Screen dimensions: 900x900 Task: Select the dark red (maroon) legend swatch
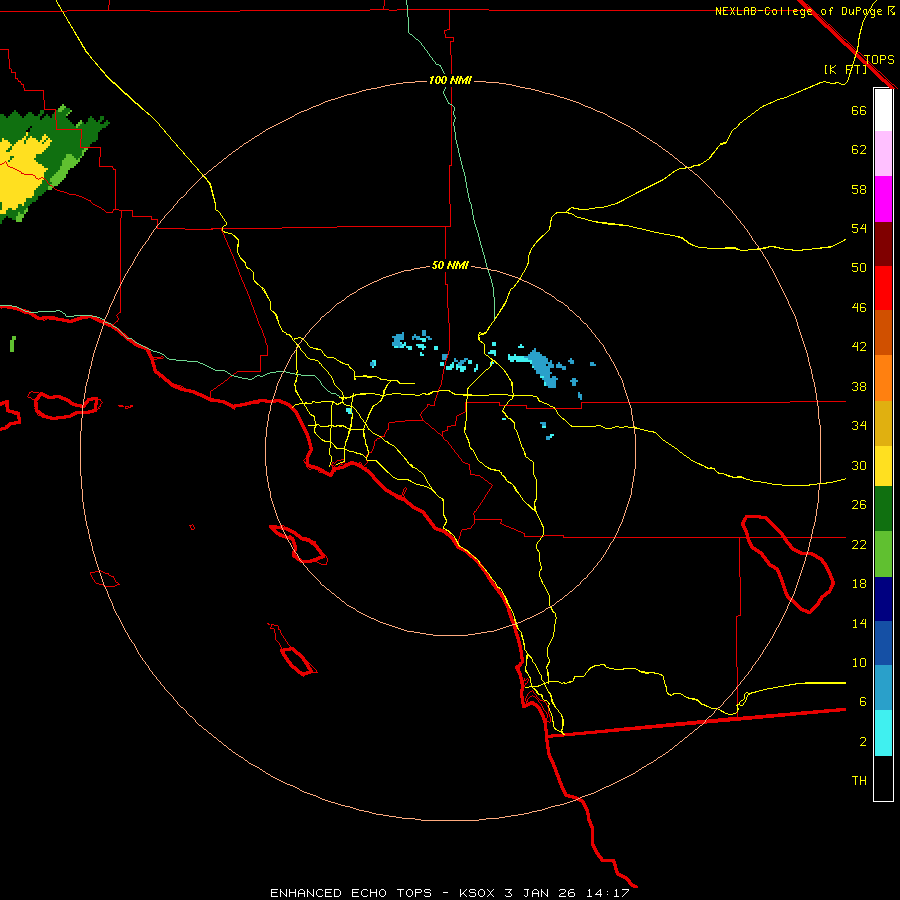pyautogui.click(x=883, y=244)
